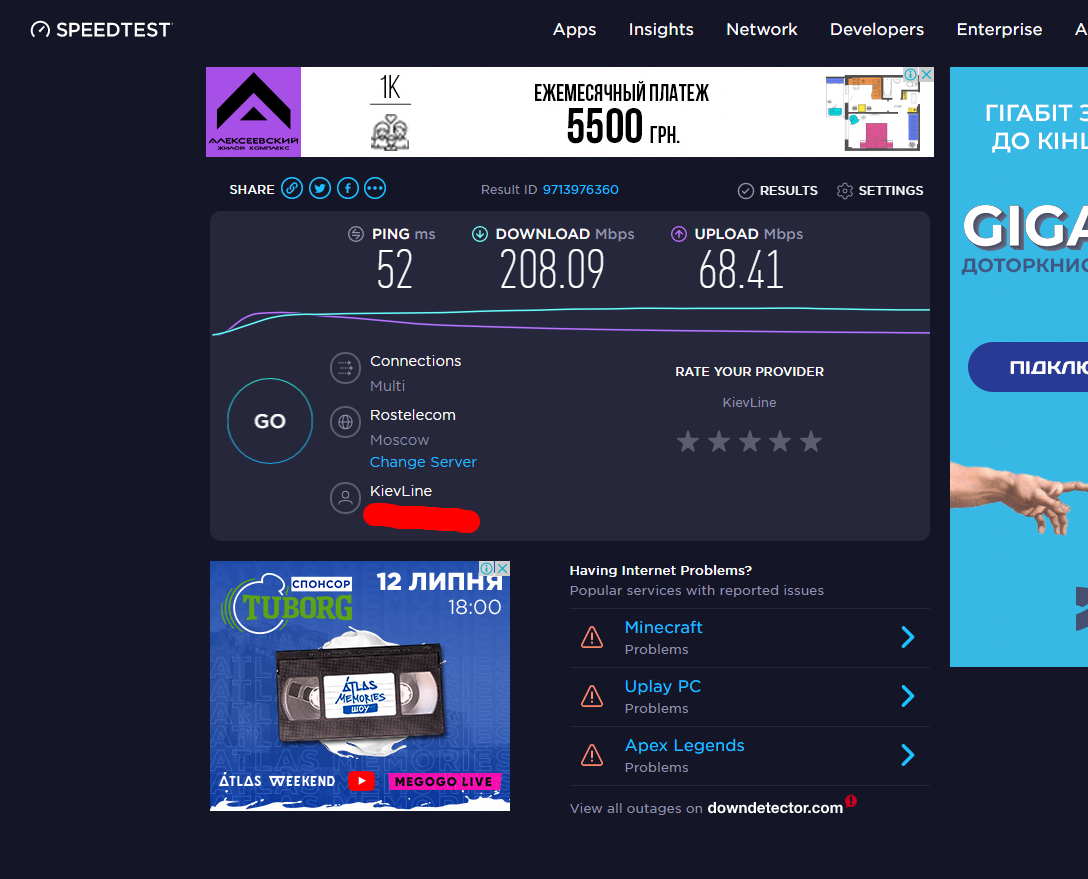Open the Developers menu

coord(876,29)
